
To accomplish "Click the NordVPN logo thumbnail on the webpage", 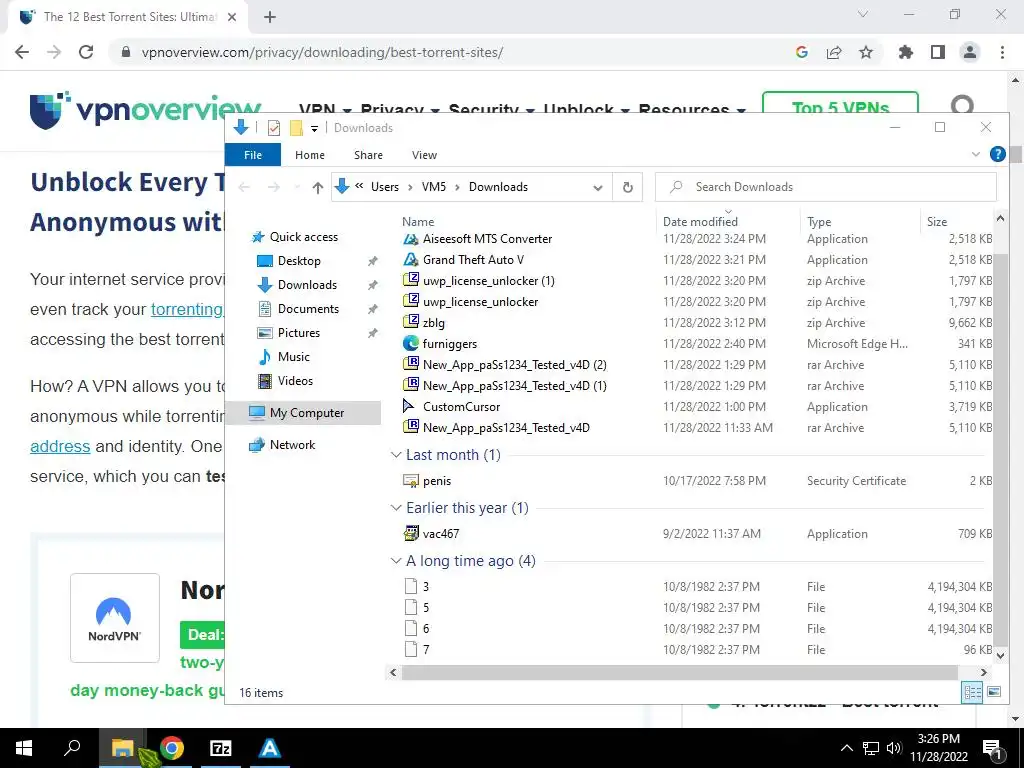I will [x=115, y=618].
